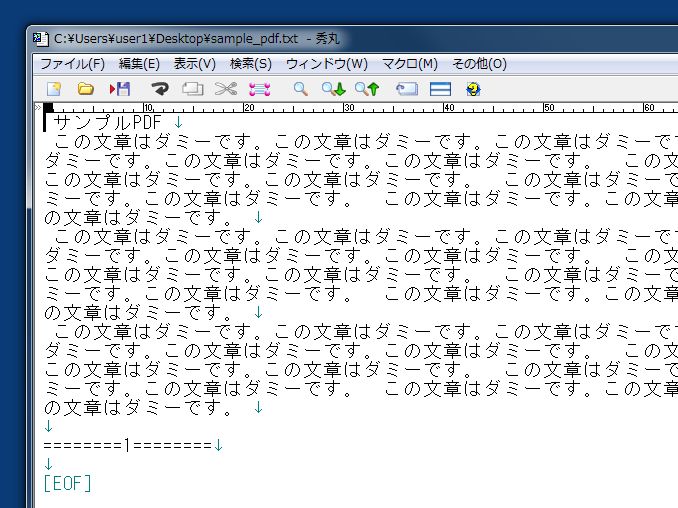
Task: Open the ウィンドウ(W) menu
Action: [x=326, y=64]
